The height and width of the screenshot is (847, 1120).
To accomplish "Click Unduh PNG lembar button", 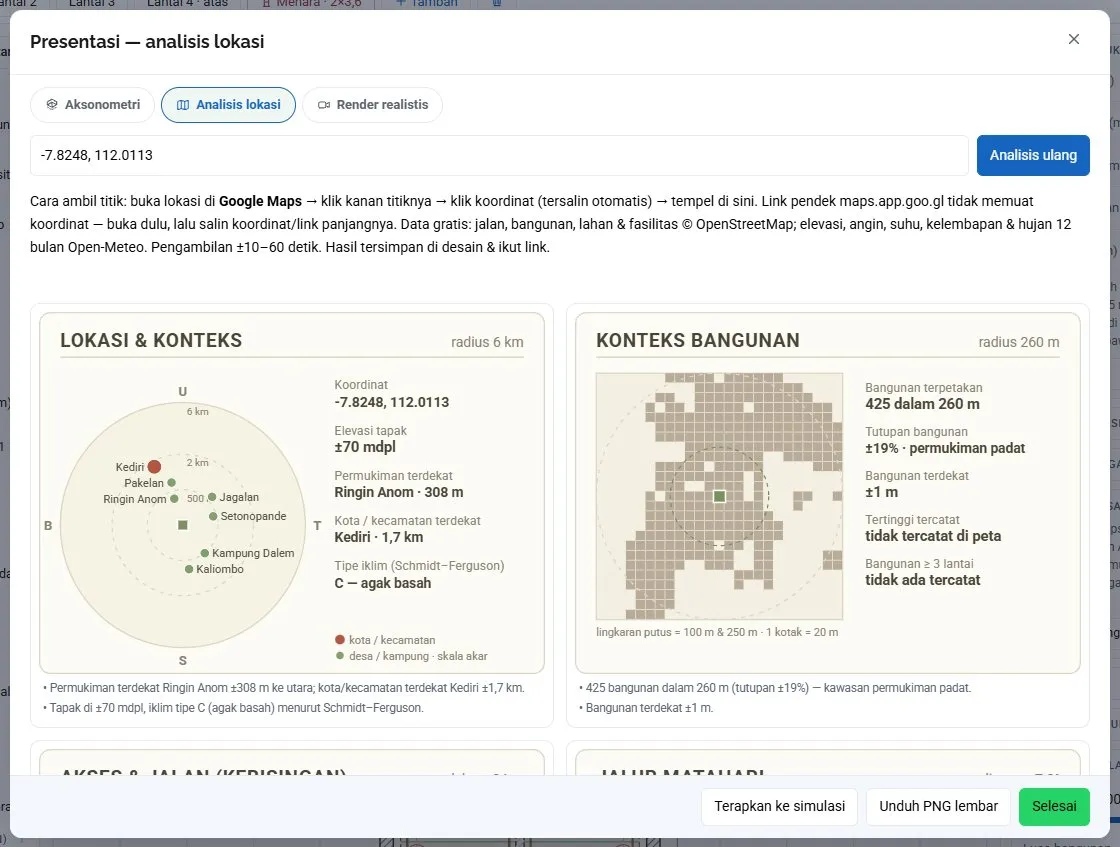I will click(939, 806).
